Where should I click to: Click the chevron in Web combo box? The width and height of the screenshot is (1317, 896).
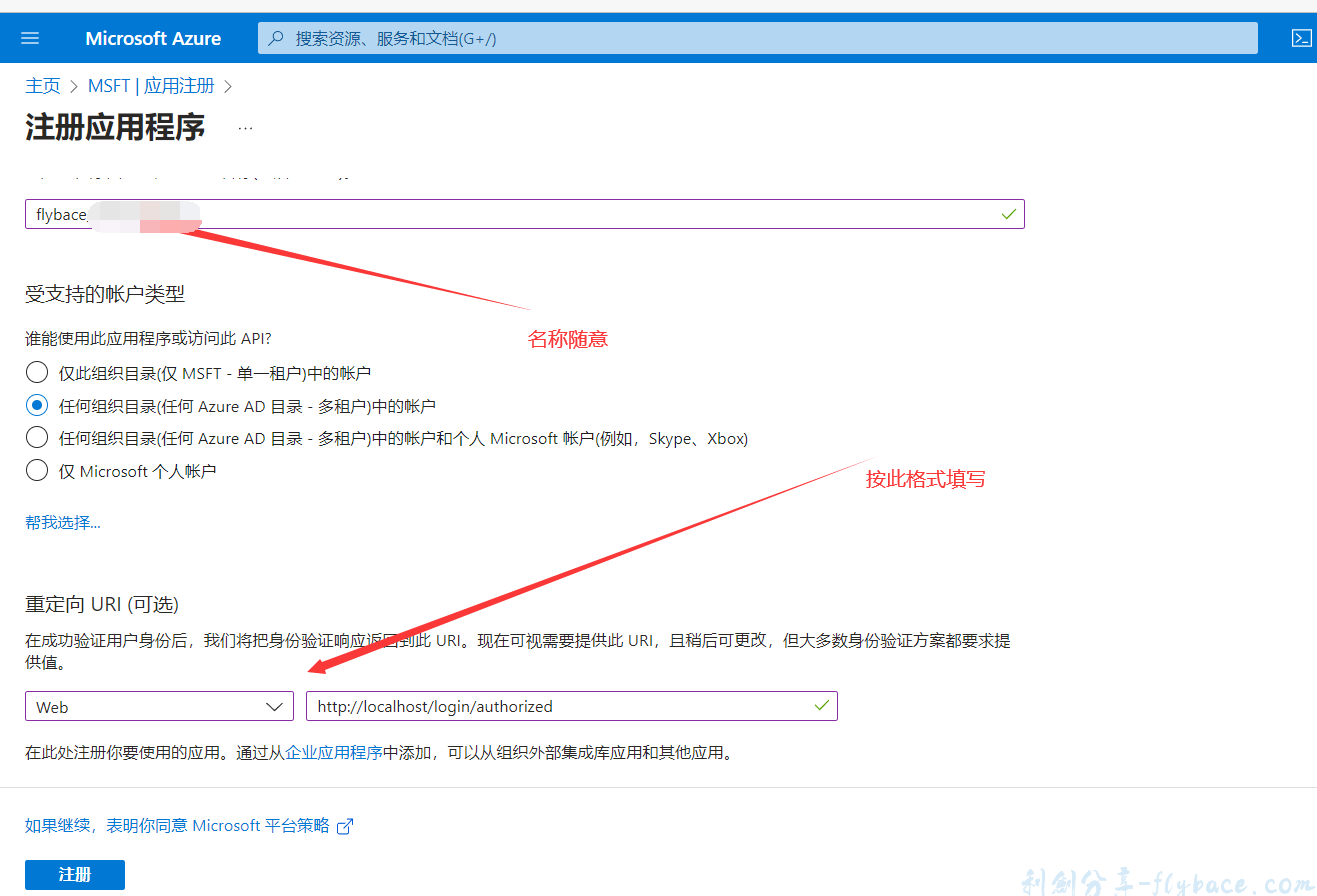click(x=275, y=707)
